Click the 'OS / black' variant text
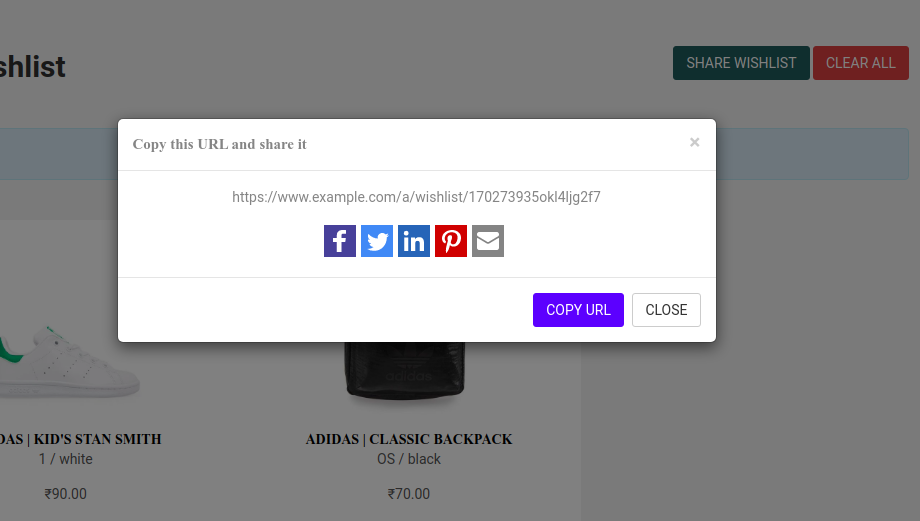 (409, 459)
